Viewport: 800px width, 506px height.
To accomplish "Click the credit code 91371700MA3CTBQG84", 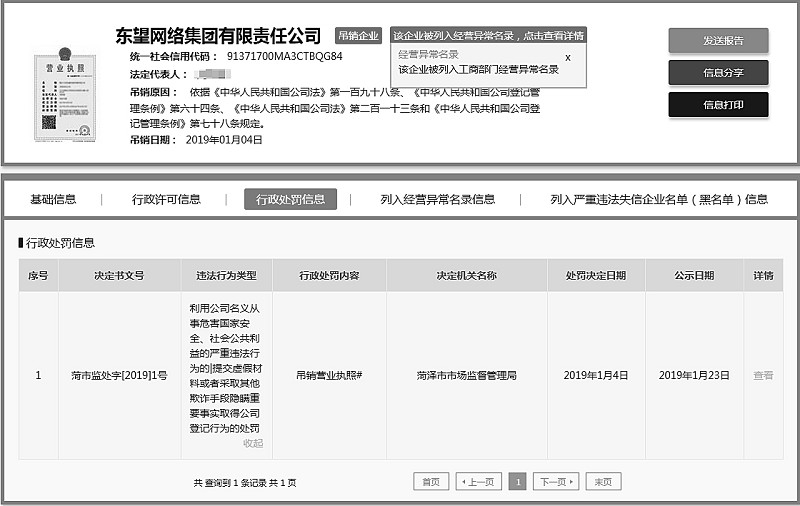I will (285, 56).
